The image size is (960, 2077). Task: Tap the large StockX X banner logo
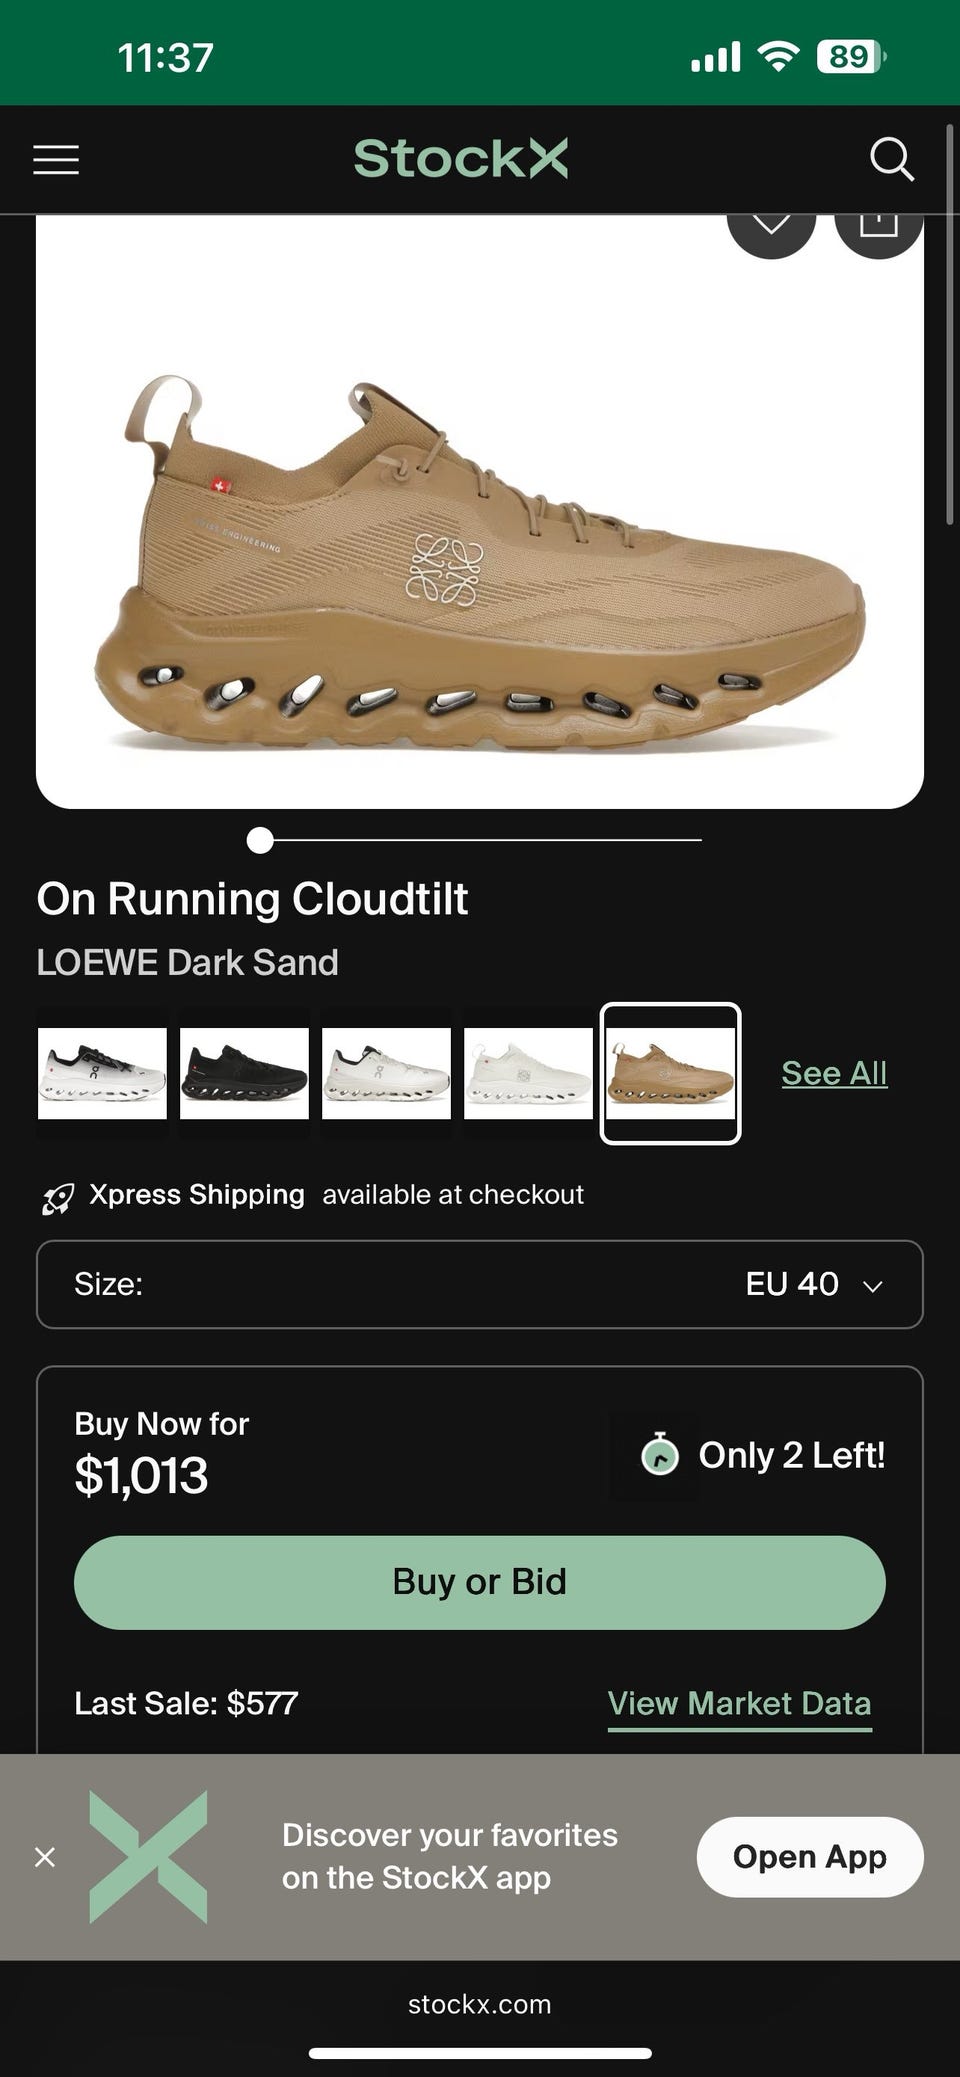148,1857
